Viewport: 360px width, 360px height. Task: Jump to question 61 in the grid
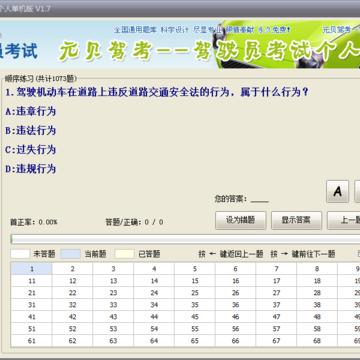(x=32, y=341)
